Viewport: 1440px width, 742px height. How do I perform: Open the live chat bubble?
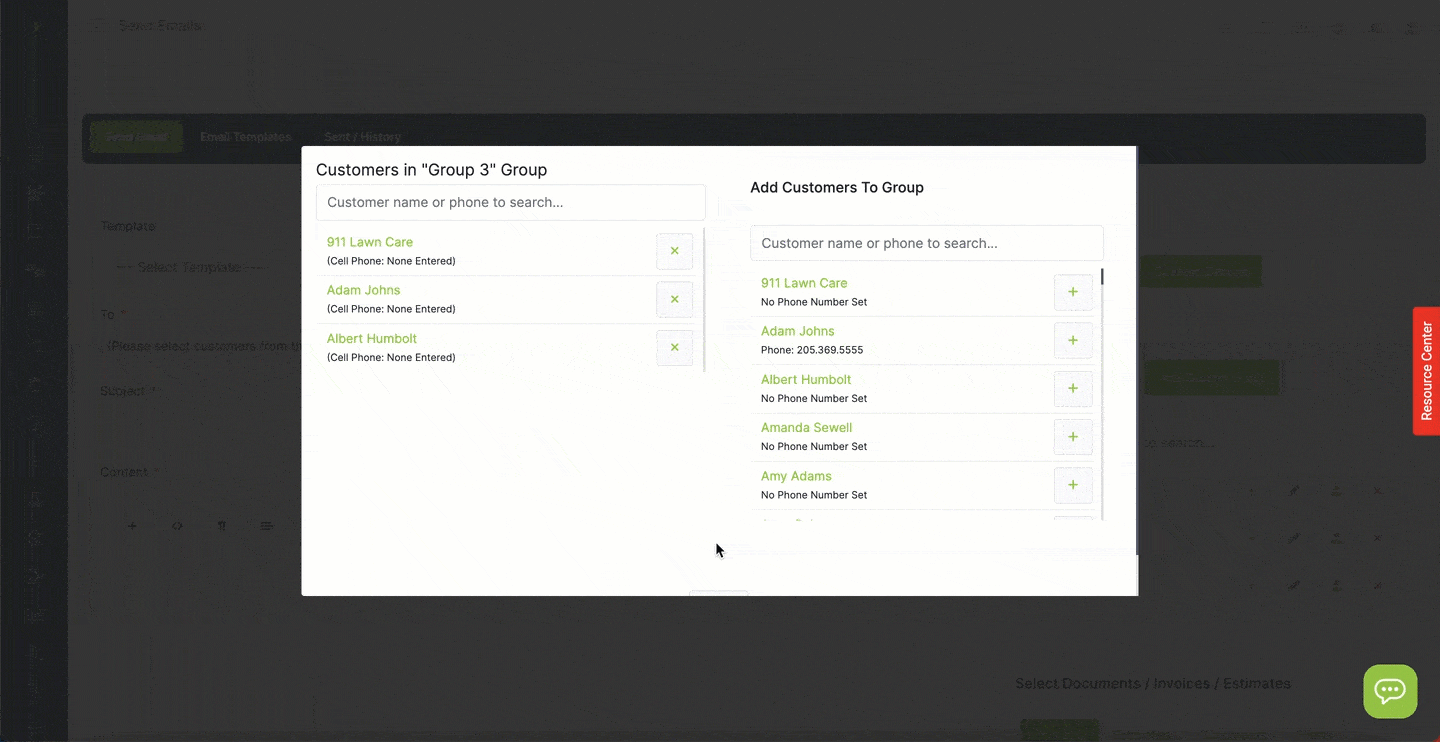pyautogui.click(x=1390, y=691)
